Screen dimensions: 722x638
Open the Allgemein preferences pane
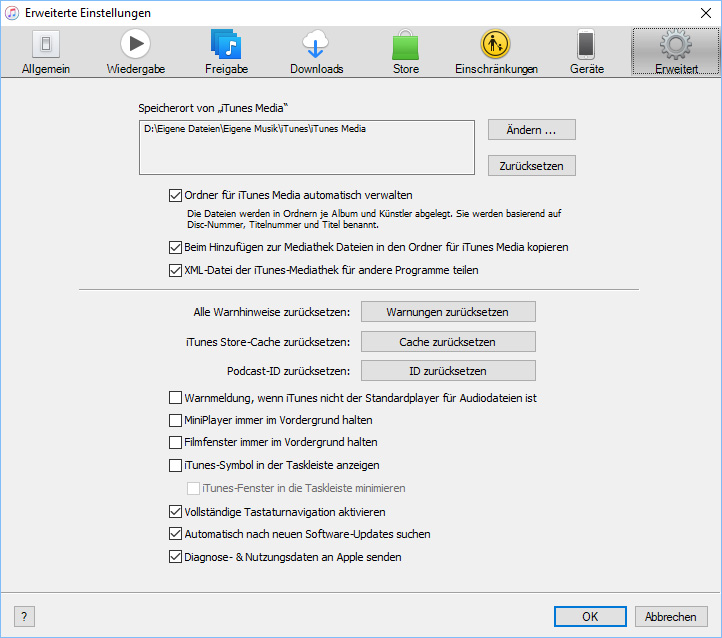pyautogui.click(x=46, y=52)
